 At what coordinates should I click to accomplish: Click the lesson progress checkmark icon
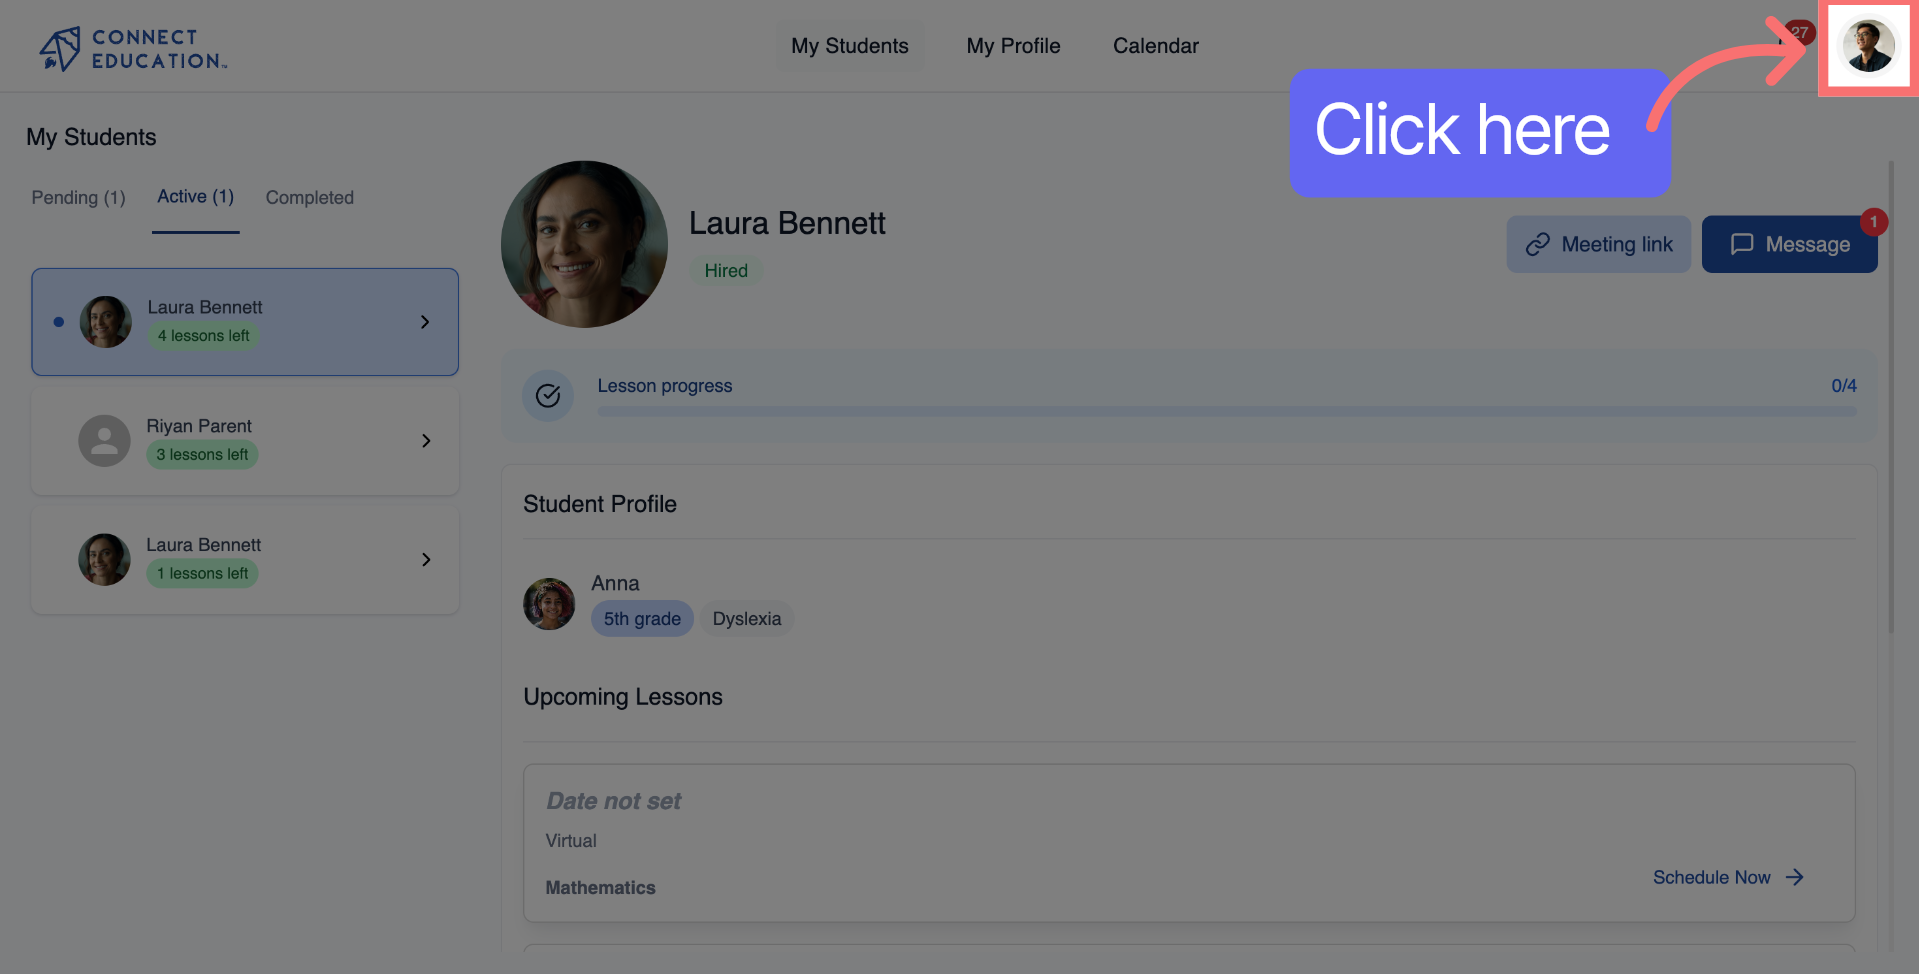(548, 396)
